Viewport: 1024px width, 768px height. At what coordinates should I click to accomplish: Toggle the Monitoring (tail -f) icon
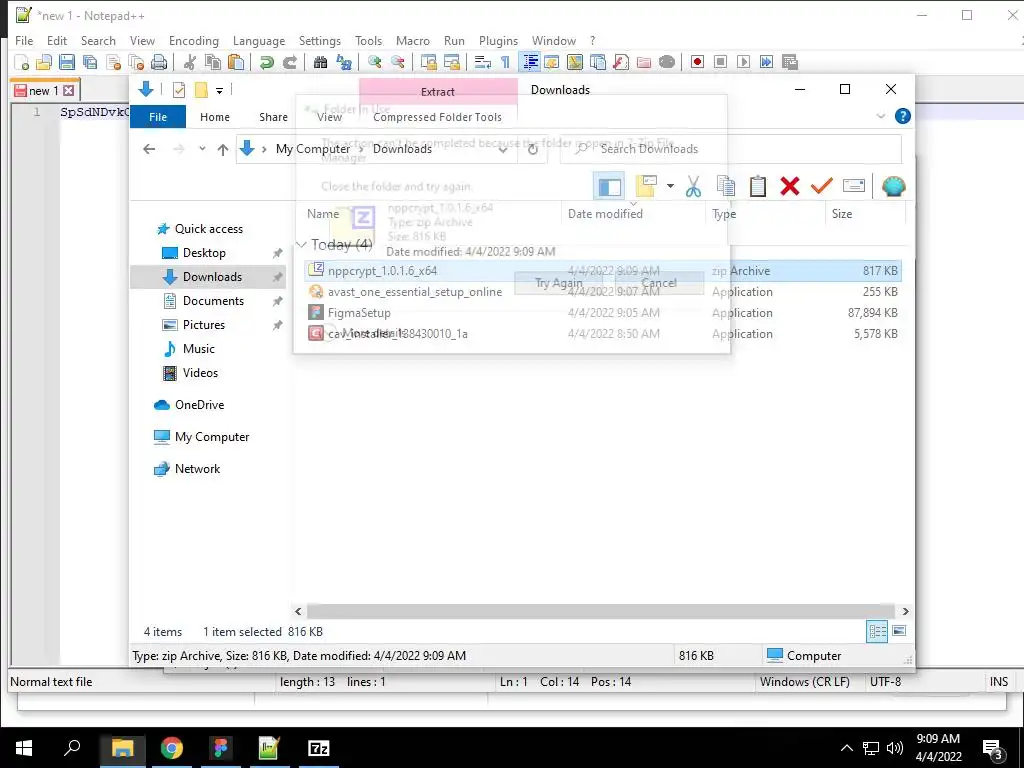point(667,62)
